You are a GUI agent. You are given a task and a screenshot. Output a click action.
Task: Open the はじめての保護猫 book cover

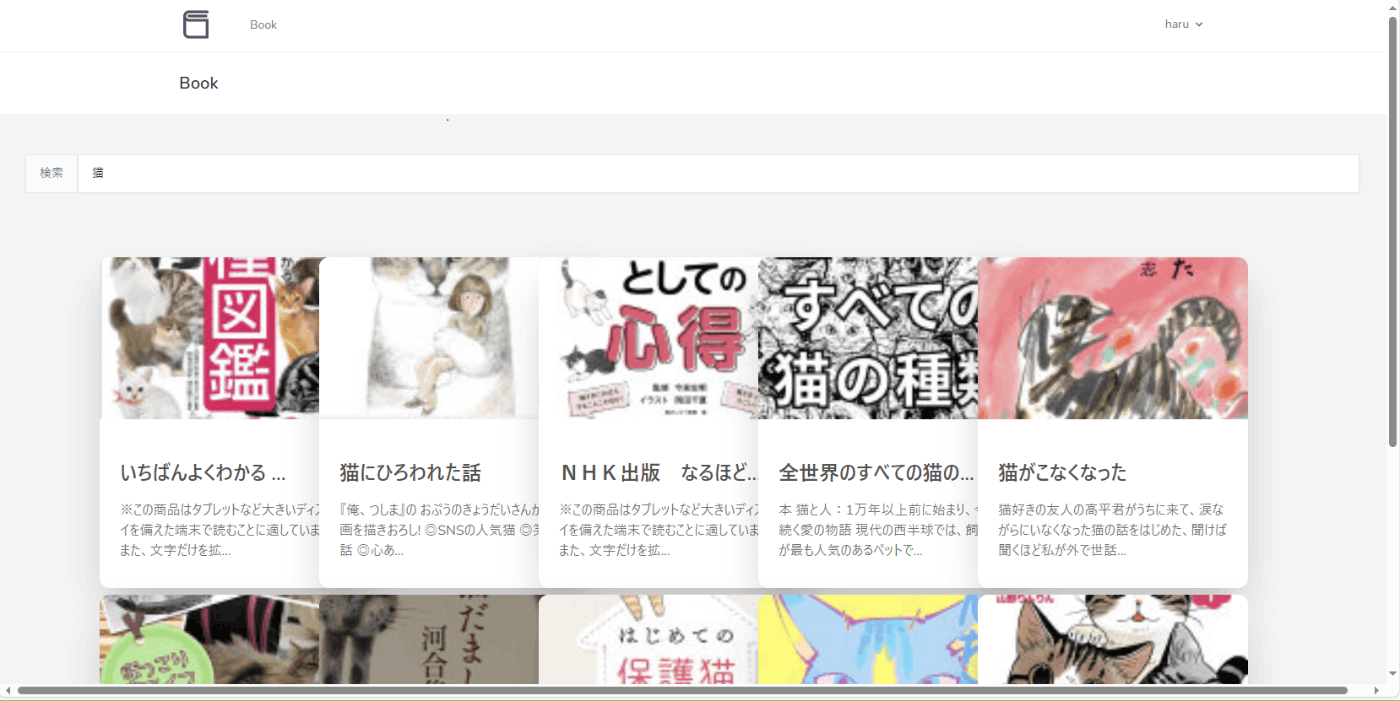(649, 640)
